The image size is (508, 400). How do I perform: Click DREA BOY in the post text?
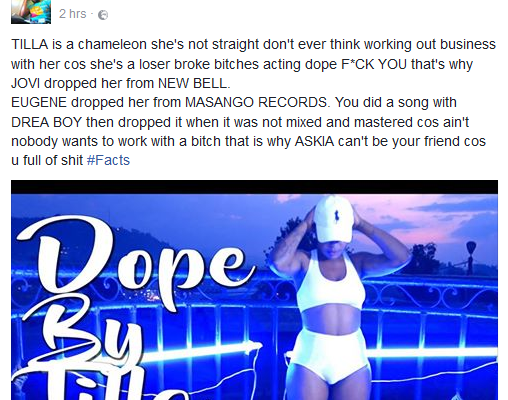pyautogui.click(x=46, y=122)
